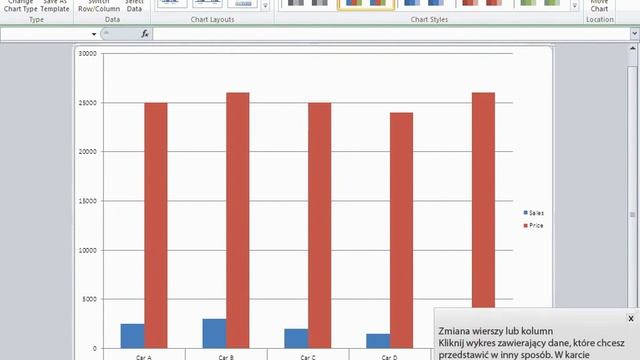
Task: Click into the formula bar
Action: 391,34
